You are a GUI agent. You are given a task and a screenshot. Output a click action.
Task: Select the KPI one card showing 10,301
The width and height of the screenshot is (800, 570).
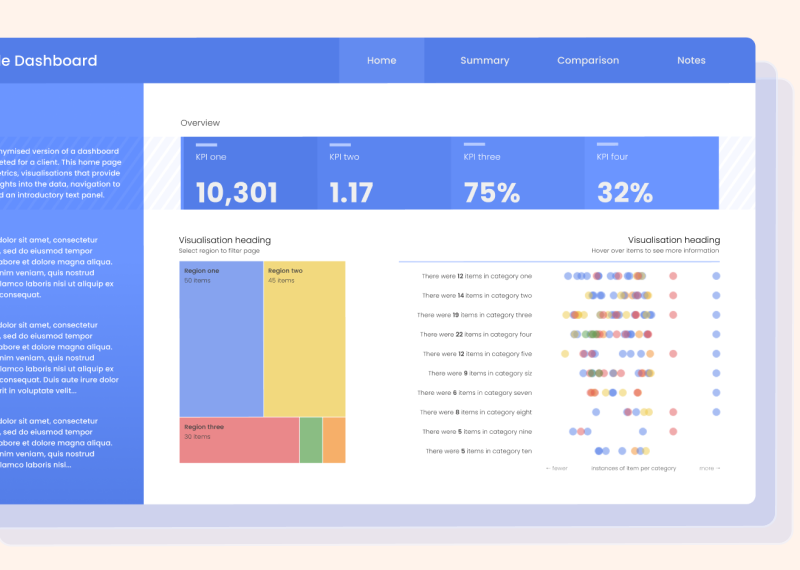[249, 173]
